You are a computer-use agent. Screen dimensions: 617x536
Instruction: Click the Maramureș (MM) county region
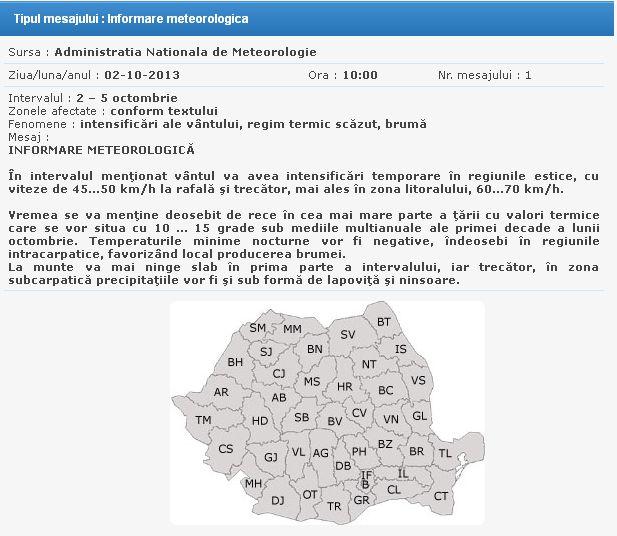tap(292, 328)
